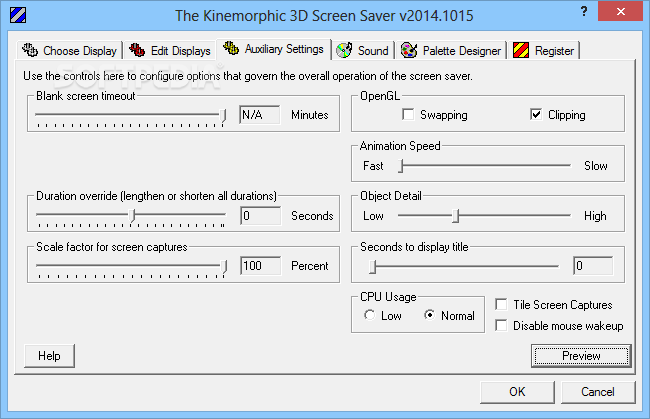This screenshot has width=650, height=419.
Task: Click the Duration override seconds field
Action: [x=260, y=216]
